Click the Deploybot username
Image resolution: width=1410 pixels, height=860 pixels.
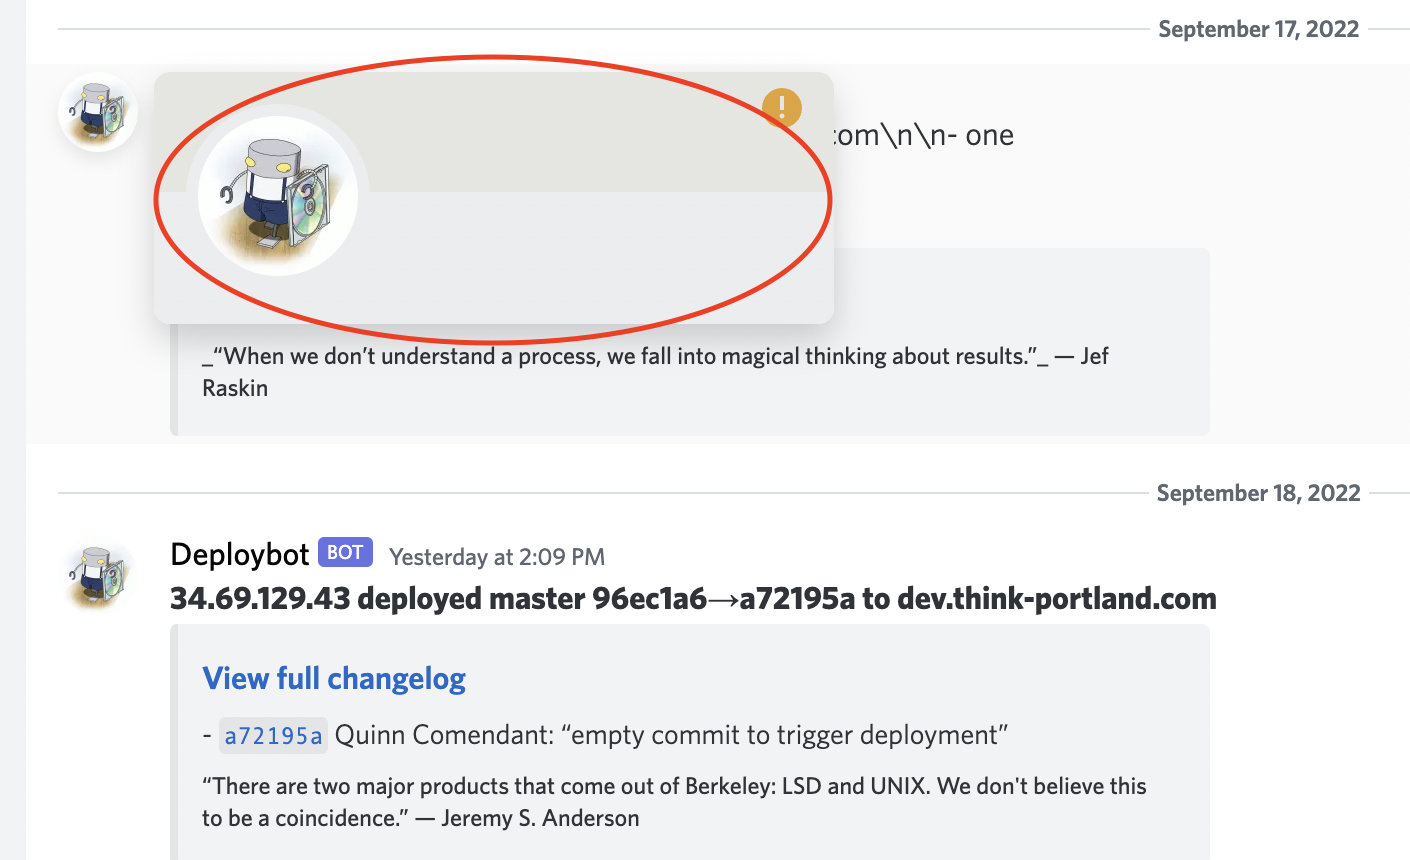click(x=239, y=554)
